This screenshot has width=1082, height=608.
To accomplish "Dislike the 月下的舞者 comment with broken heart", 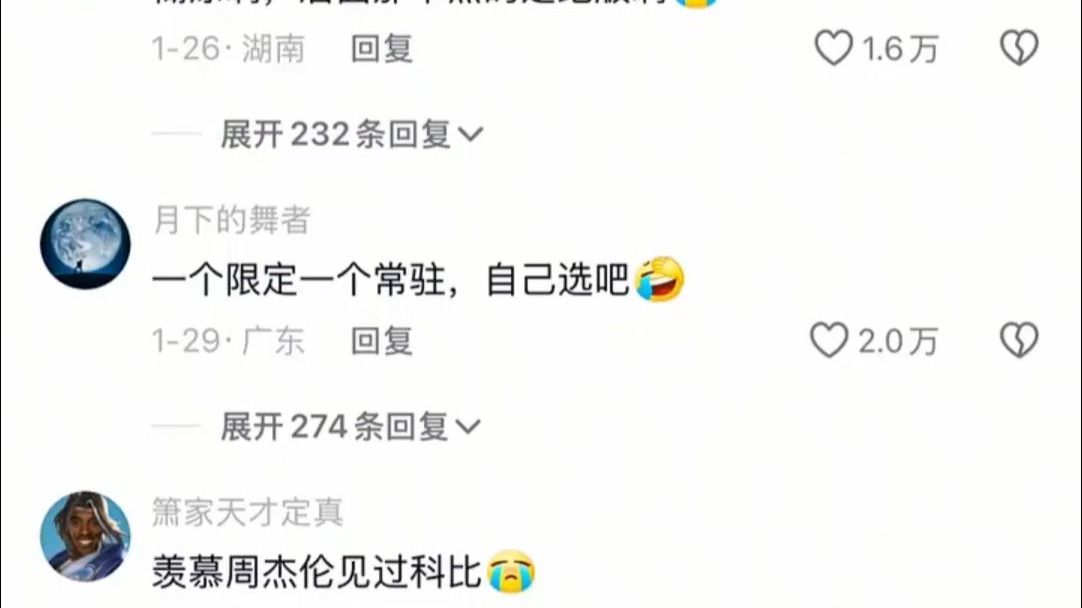I will 1019,340.
